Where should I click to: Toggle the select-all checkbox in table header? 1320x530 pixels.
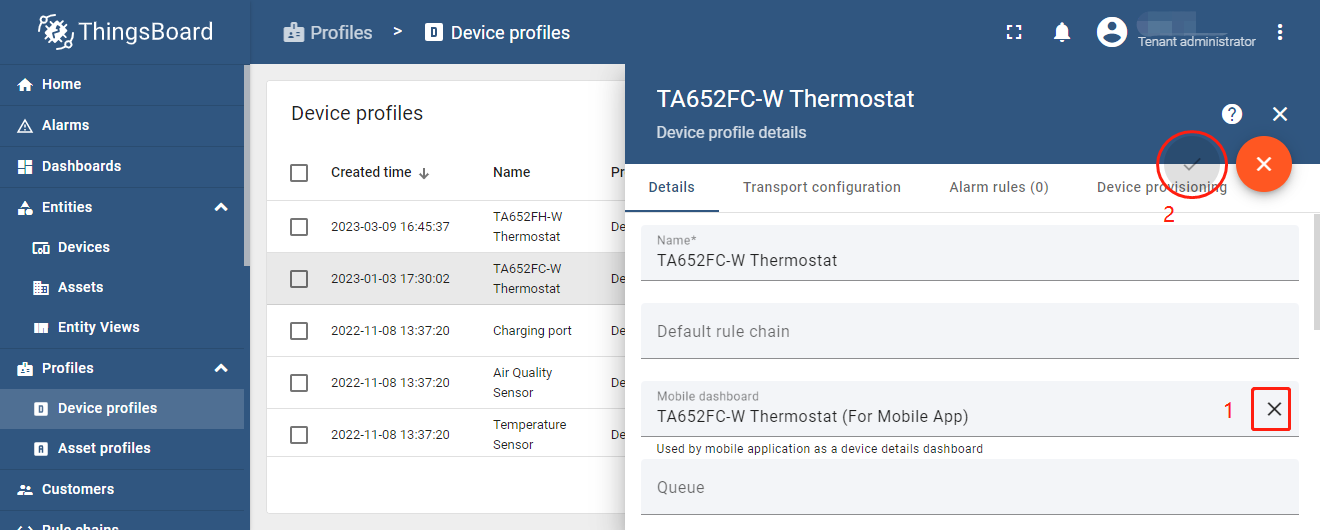[x=299, y=173]
